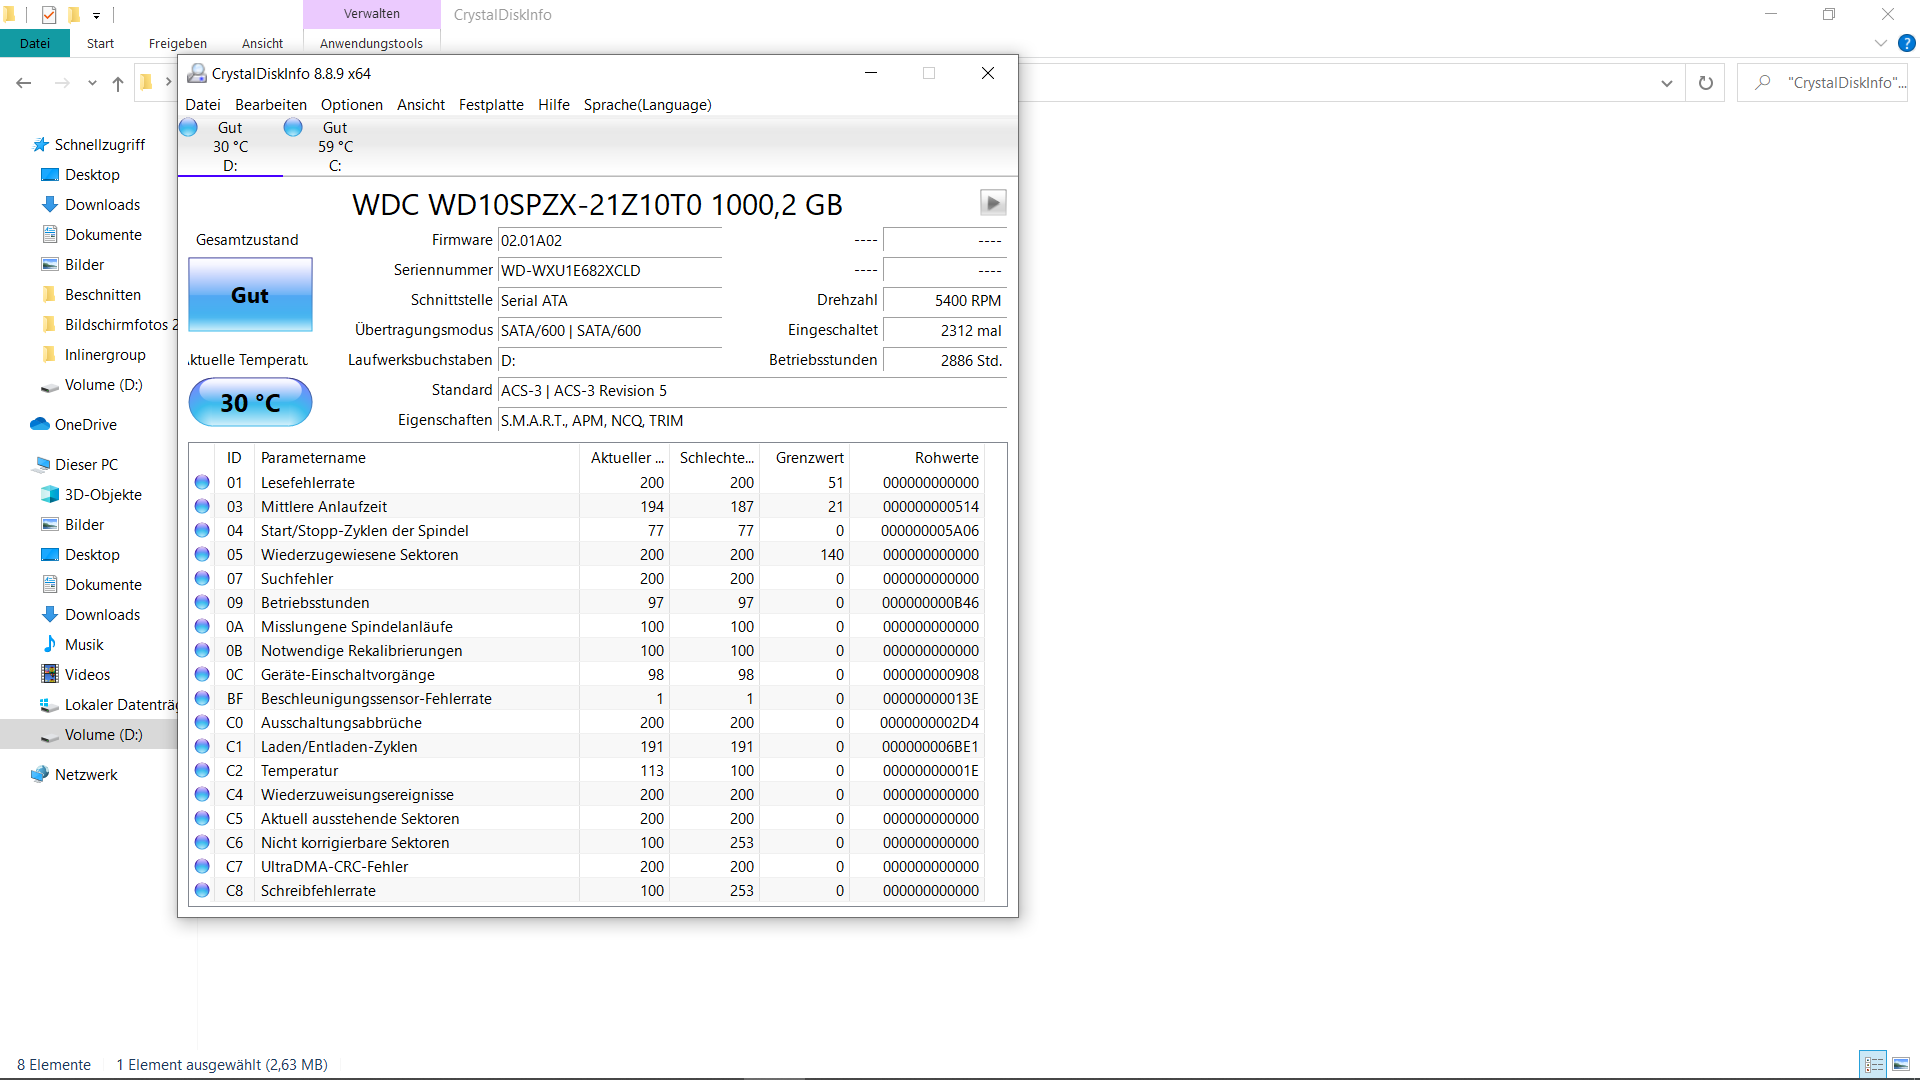Click the status orb next to Temperatur attribute

[x=202, y=770]
